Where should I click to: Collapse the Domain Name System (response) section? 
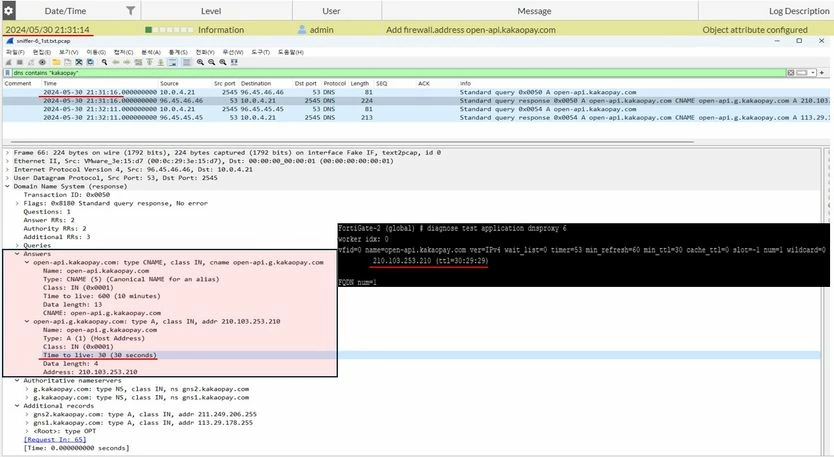coord(7,187)
